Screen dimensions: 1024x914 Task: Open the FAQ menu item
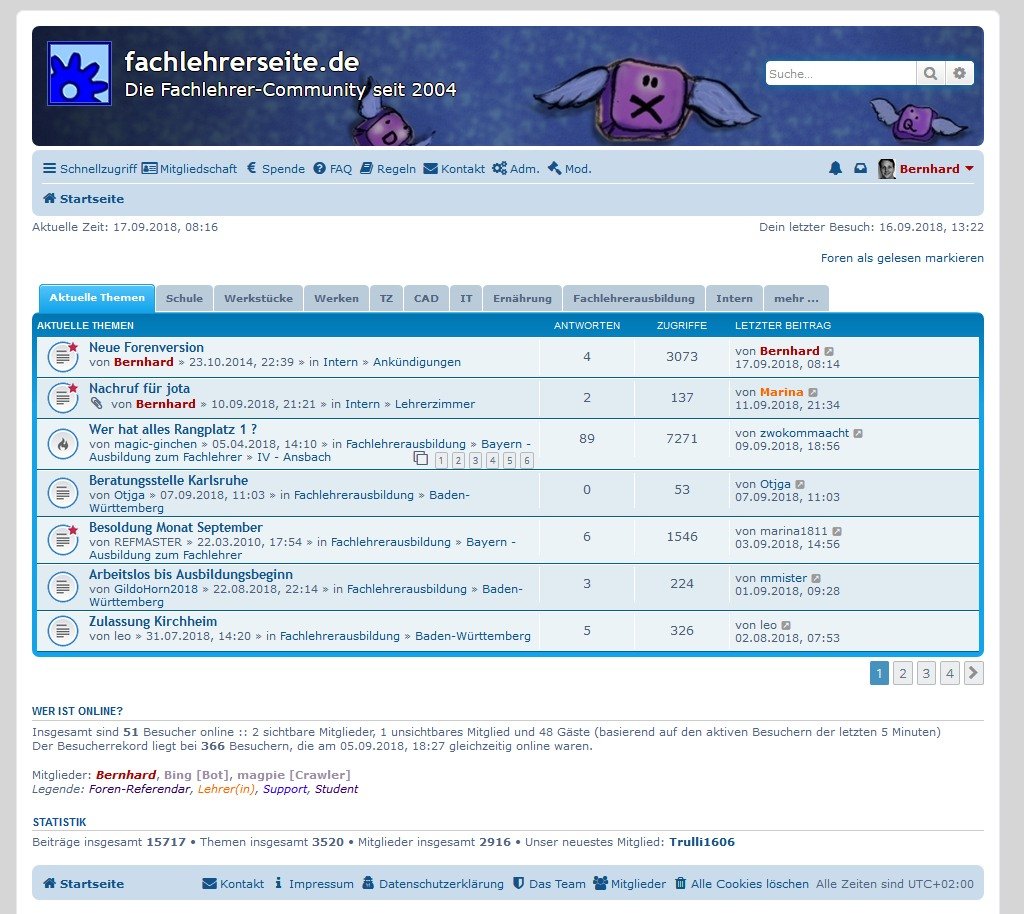(x=333, y=169)
